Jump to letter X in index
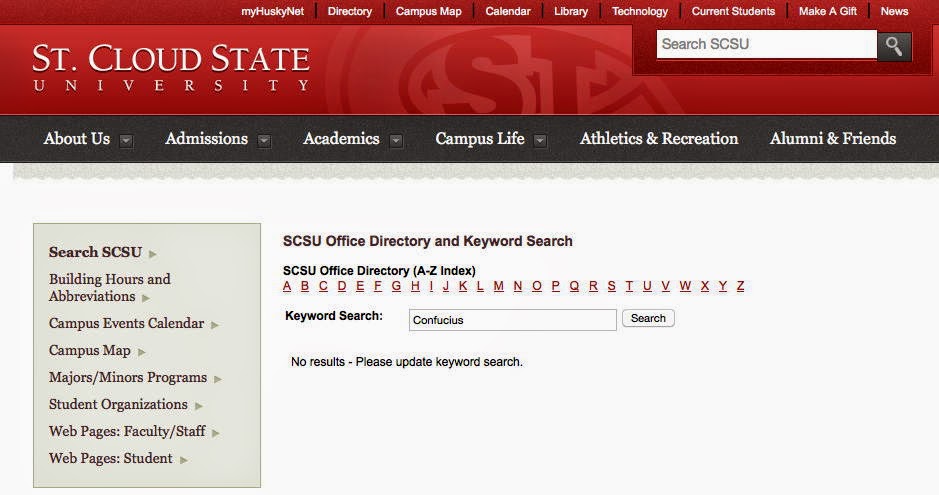 [x=705, y=286]
